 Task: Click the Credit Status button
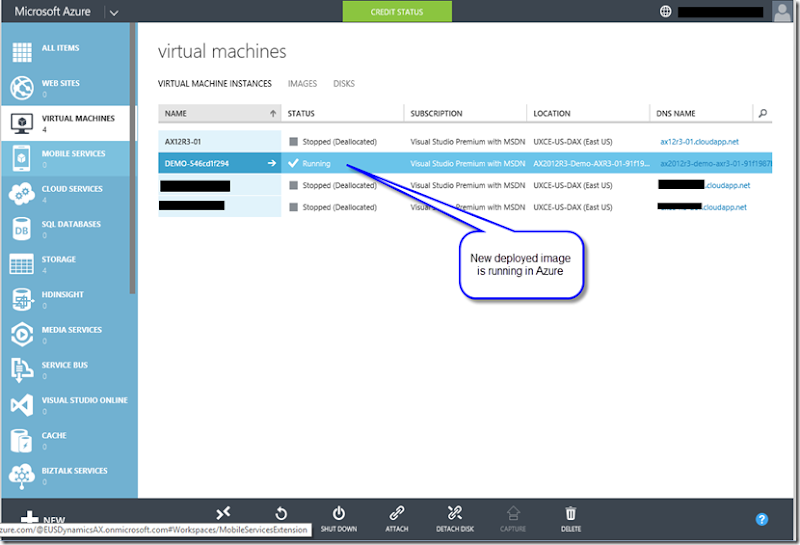click(x=397, y=12)
